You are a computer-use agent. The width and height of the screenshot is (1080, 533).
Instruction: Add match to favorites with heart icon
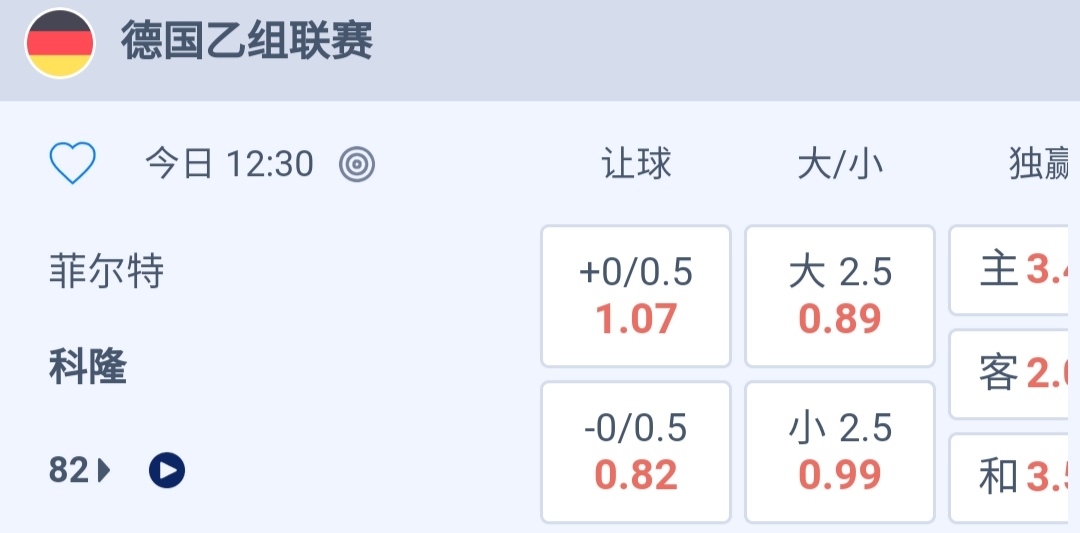click(73, 163)
